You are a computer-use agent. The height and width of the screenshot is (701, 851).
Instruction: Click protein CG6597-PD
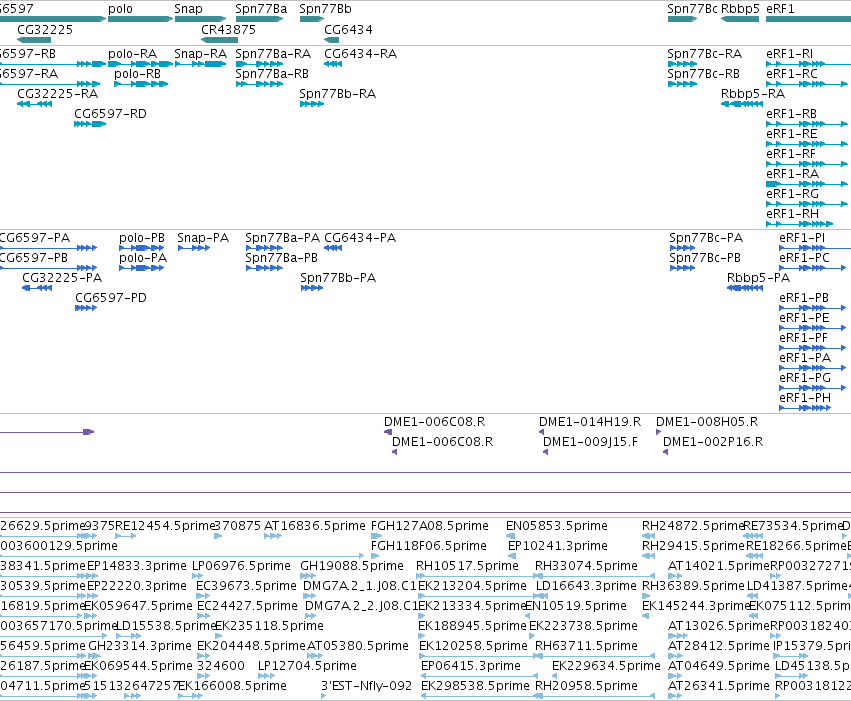[111, 298]
